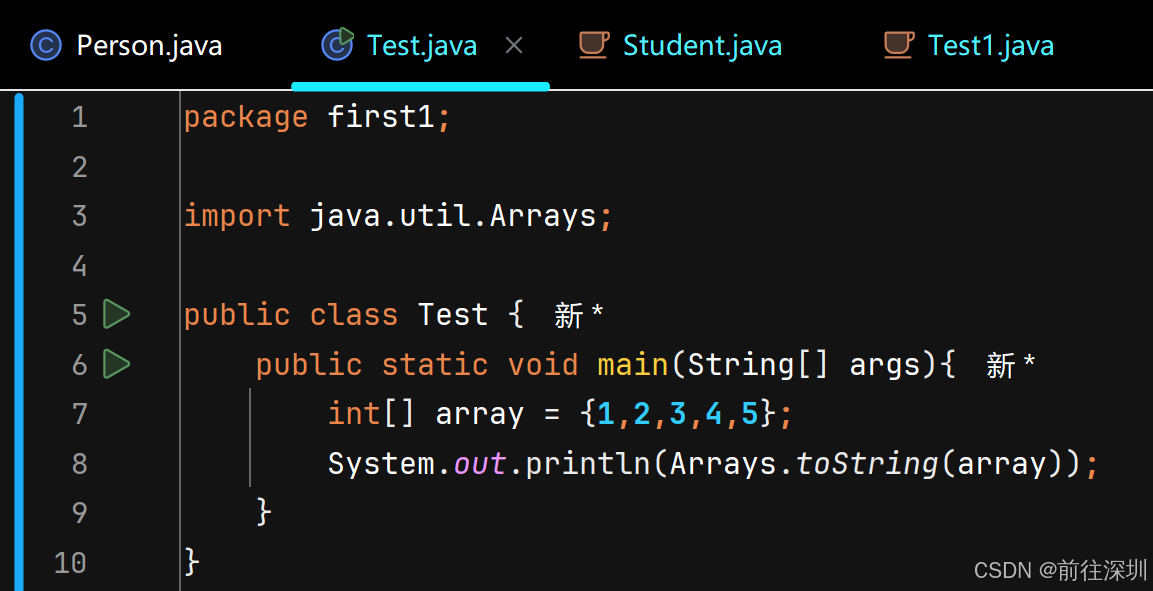Close the Test.java tab
1153x591 pixels.
(514, 46)
